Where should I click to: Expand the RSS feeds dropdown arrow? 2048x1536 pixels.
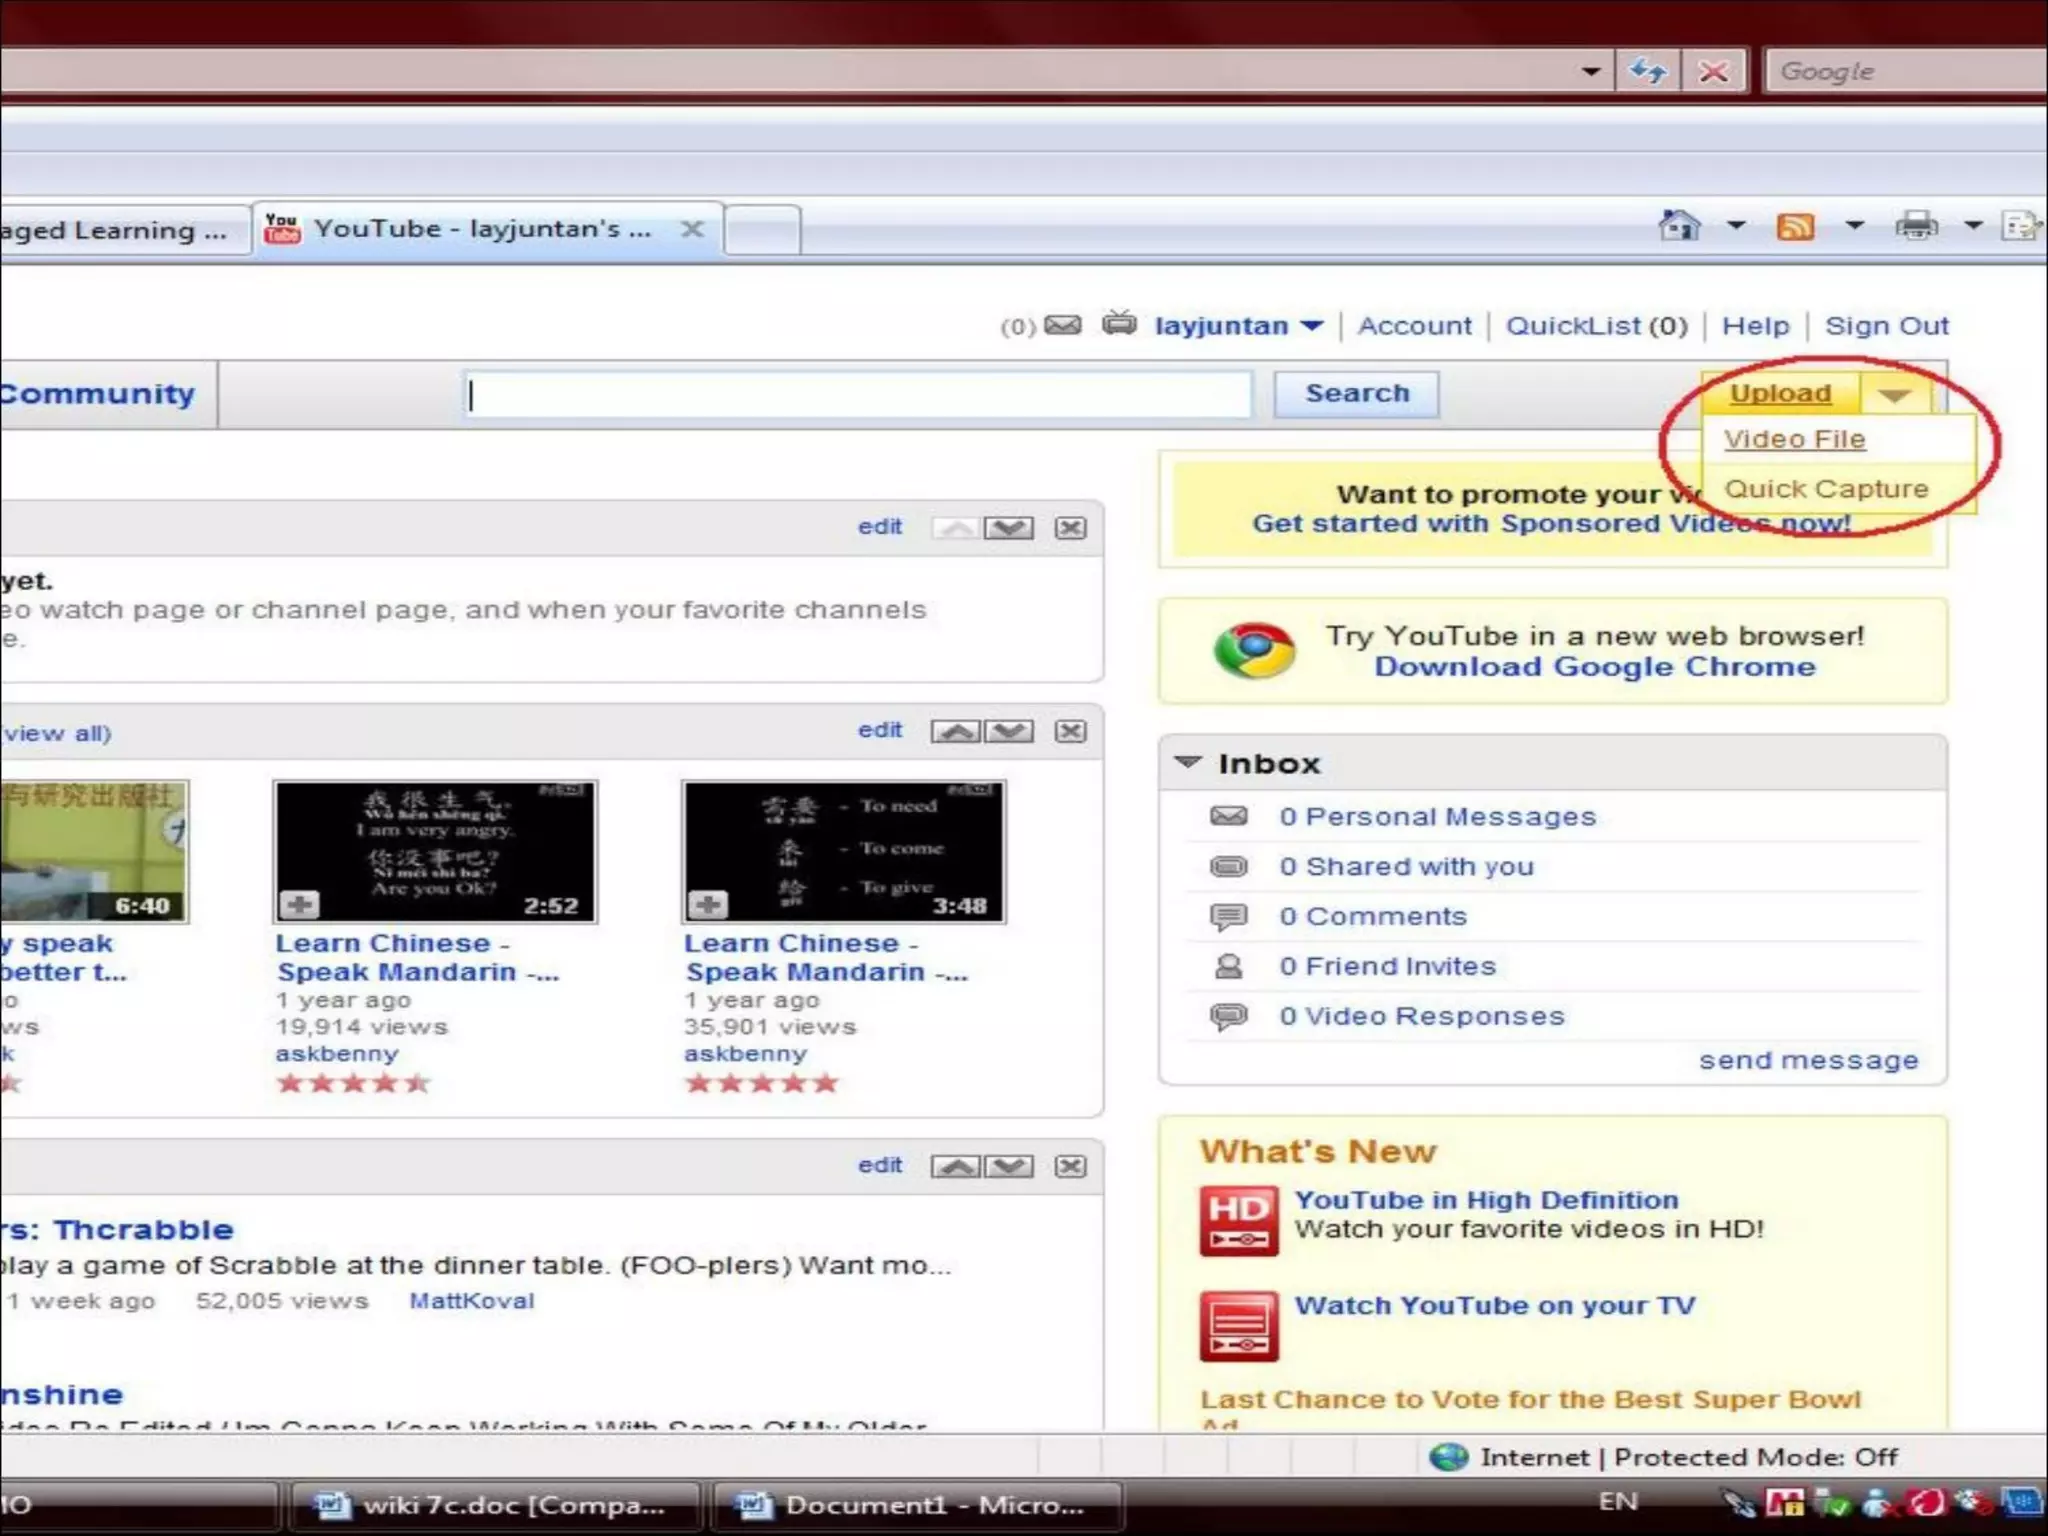click(1854, 225)
